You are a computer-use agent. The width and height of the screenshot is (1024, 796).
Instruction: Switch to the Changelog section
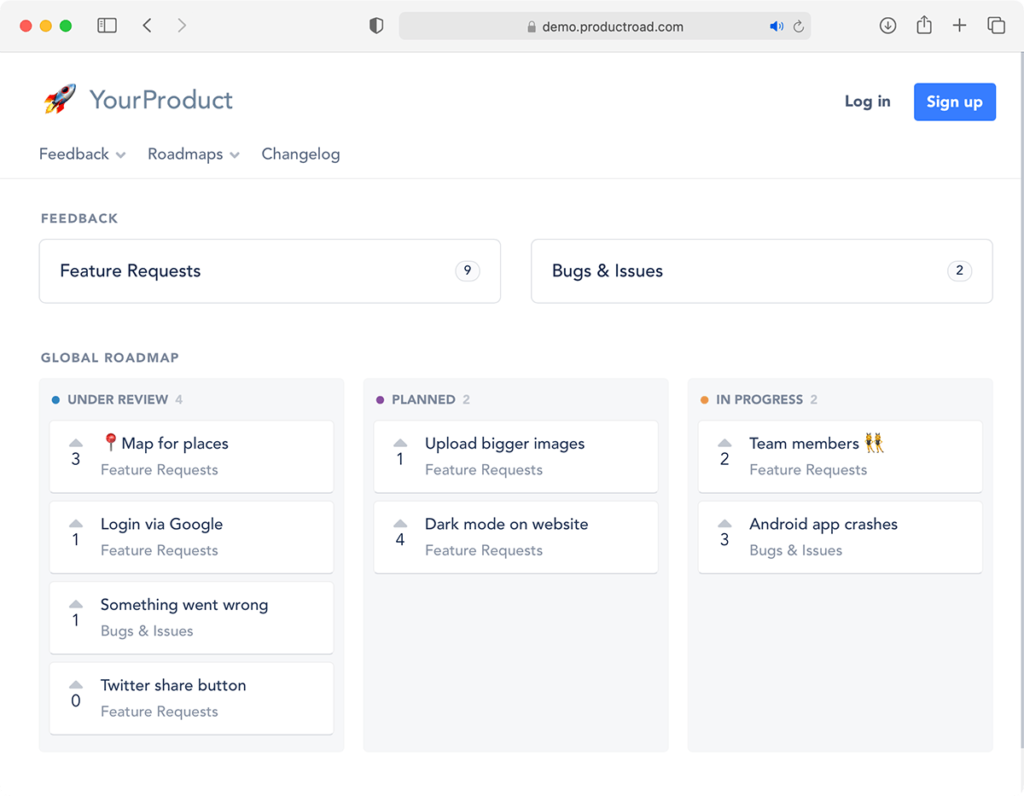click(x=300, y=154)
